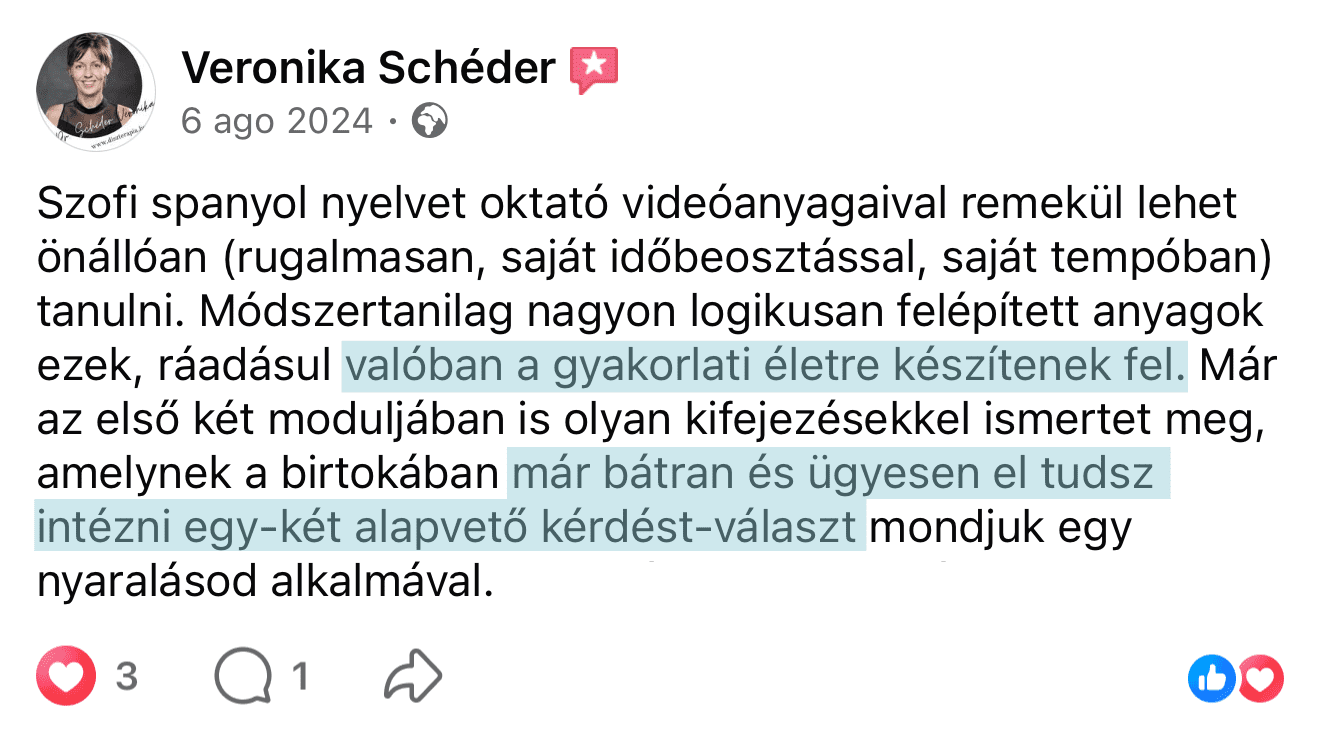Viewport: 1320px width, 751px height.
Task: Click highlighted text "már bátran és ügyesen el tudsz"
Action: click(838, 474)
